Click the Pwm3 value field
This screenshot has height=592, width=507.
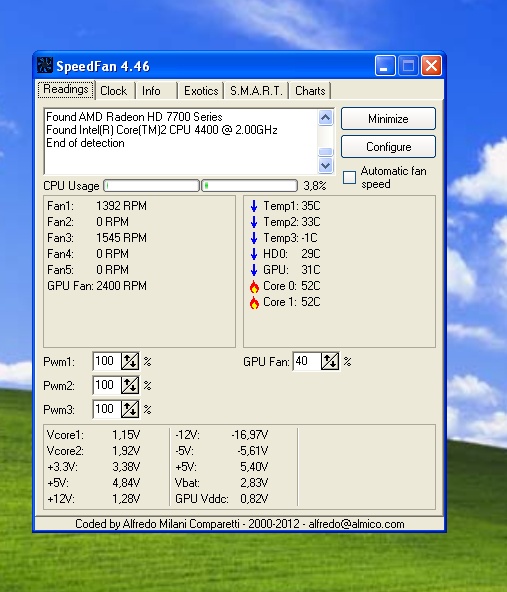point(106,409)
